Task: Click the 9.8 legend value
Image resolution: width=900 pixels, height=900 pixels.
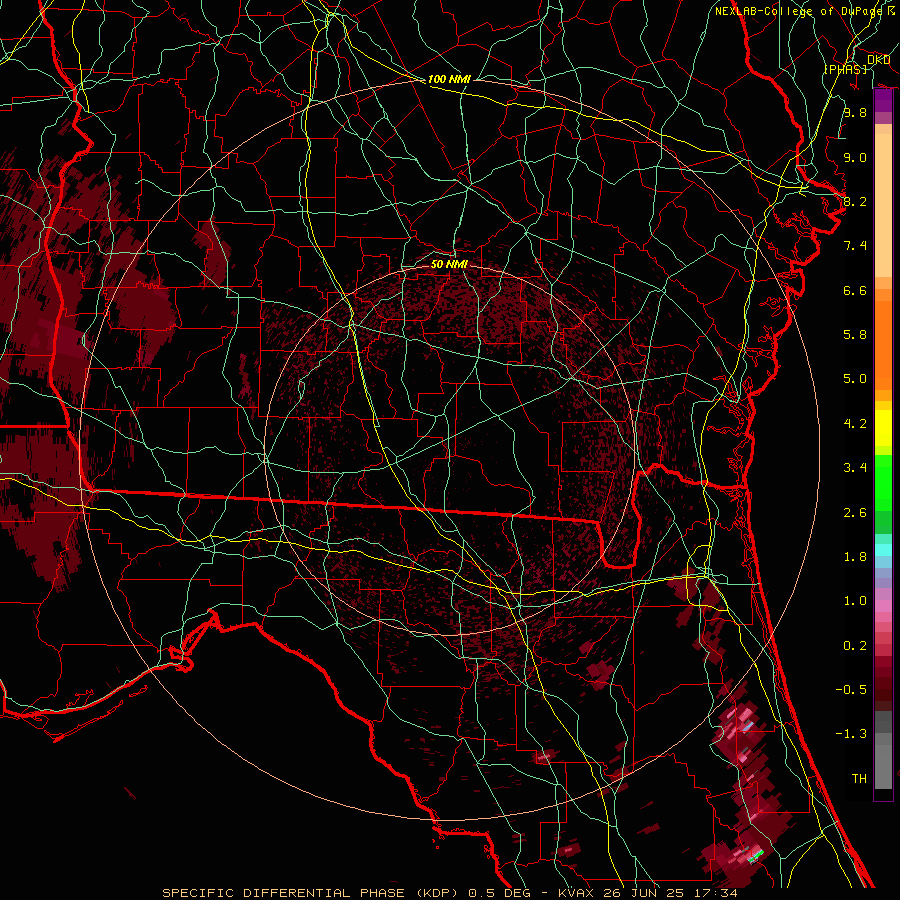Action: (x=855, y=112)
